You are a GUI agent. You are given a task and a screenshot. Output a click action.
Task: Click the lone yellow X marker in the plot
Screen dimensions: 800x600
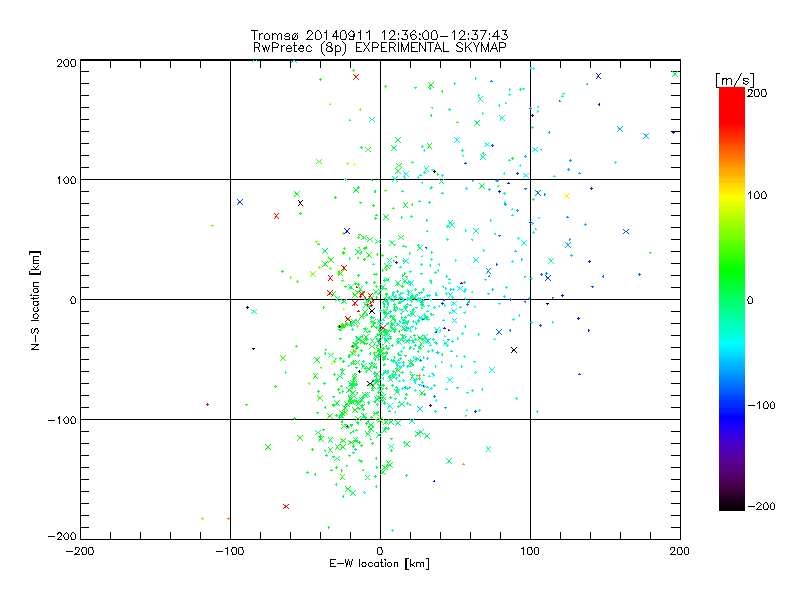point(567,196)
